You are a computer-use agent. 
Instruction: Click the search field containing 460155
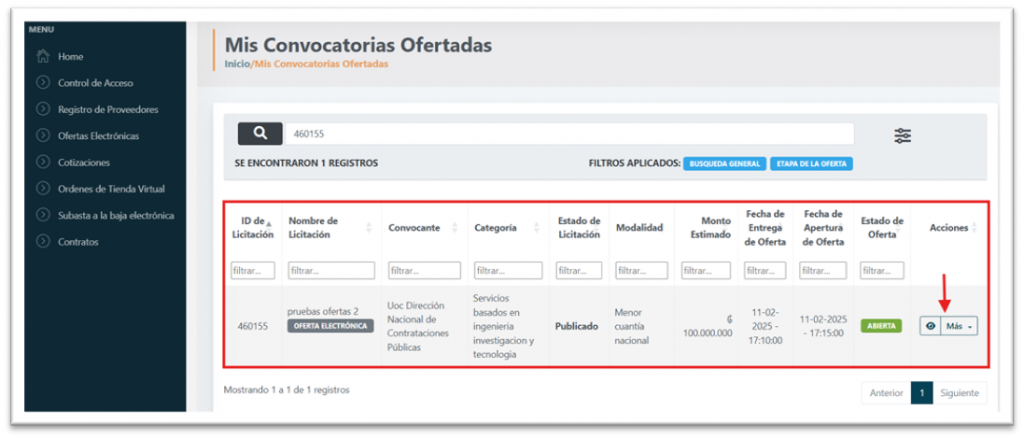click(568, 134)
